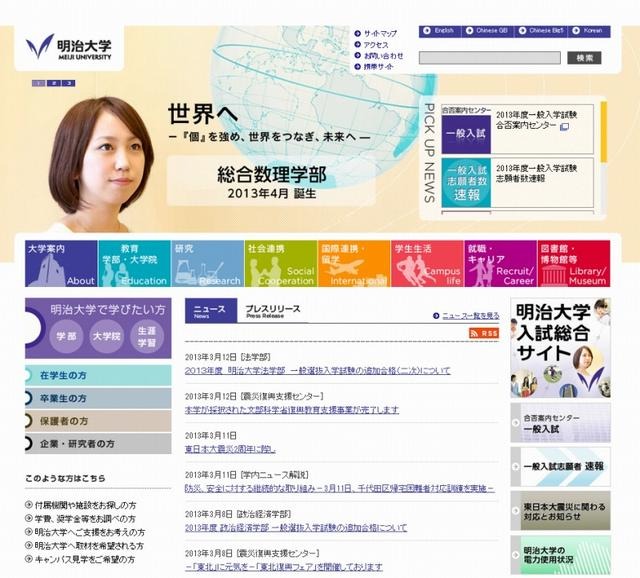Open the 文部科学省復興教育支援事業 news link
This screenshot has width=640, height=578.
[x=292, y=410]
